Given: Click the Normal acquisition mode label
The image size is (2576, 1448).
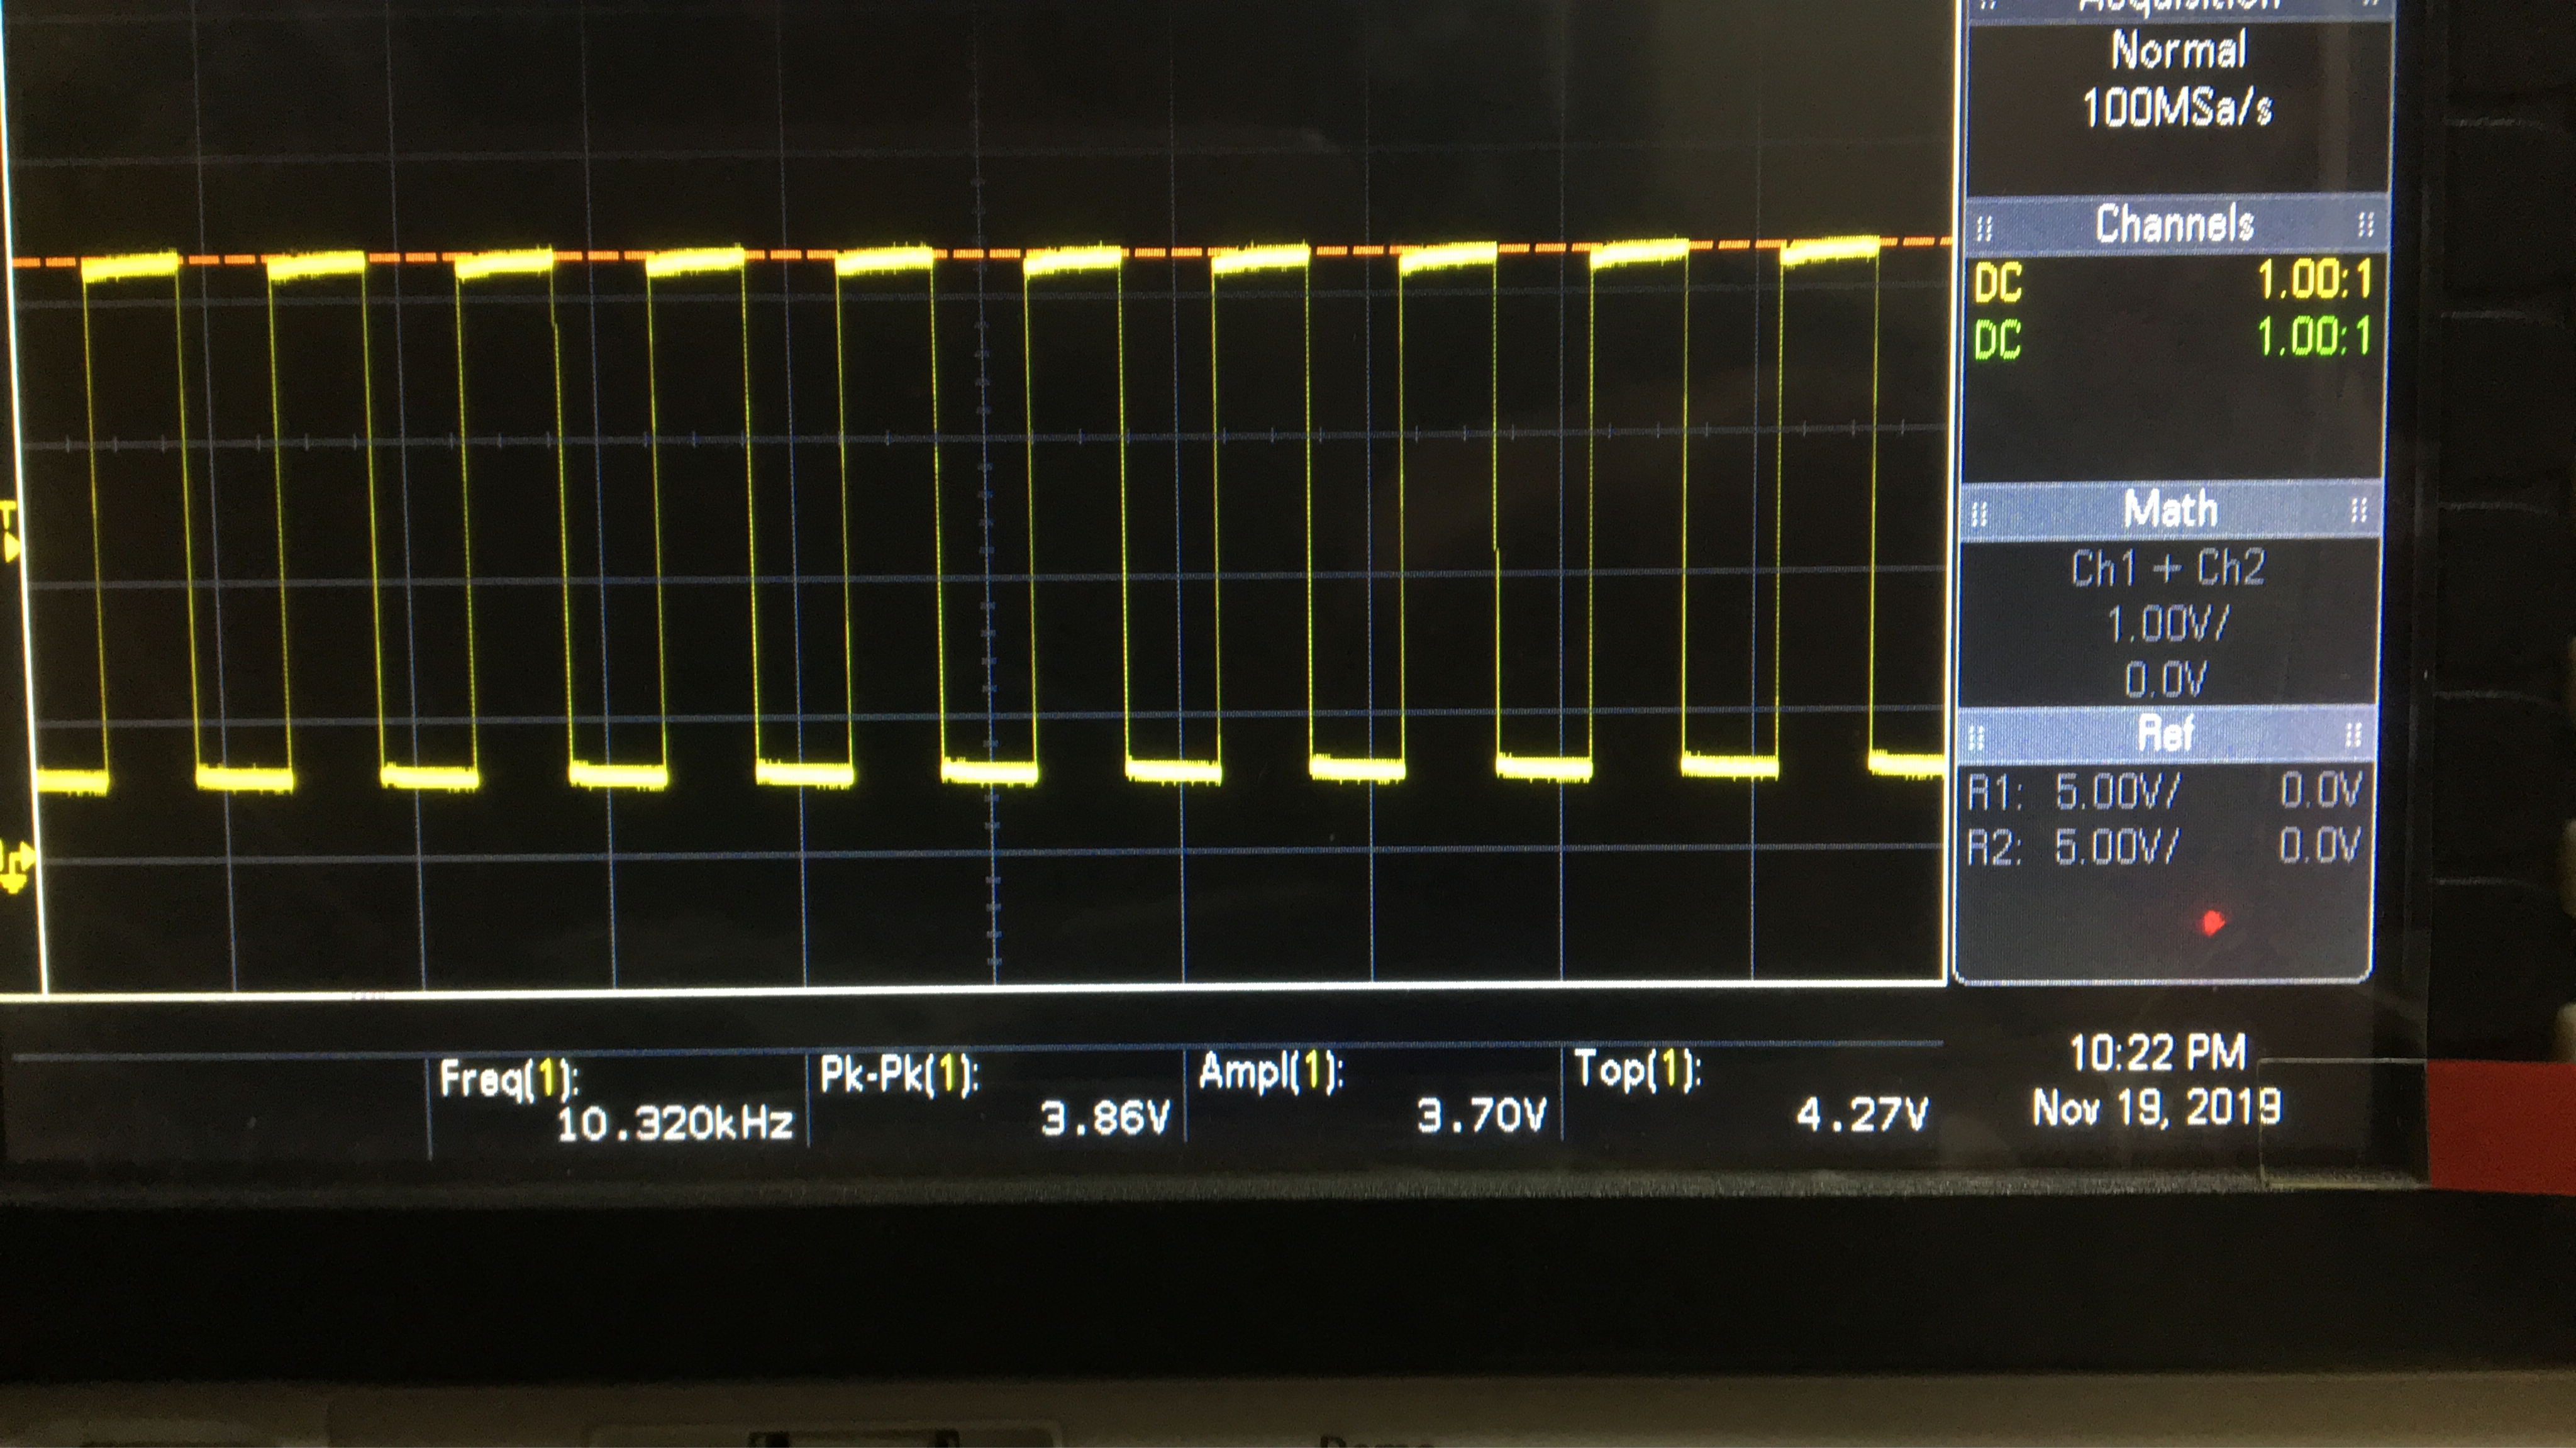Looking at the screenshot, I should coord(2178,50).
